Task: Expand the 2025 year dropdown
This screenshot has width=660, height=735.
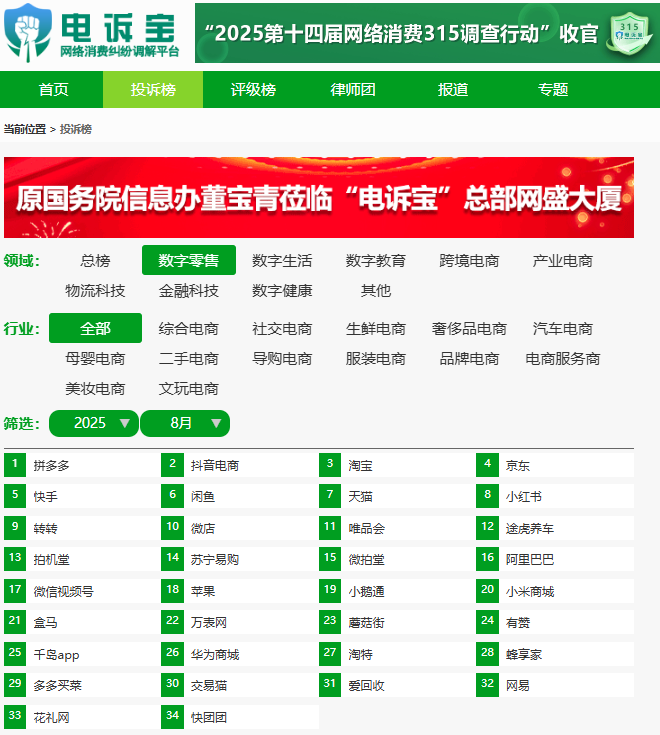Action: click(94, 423)
